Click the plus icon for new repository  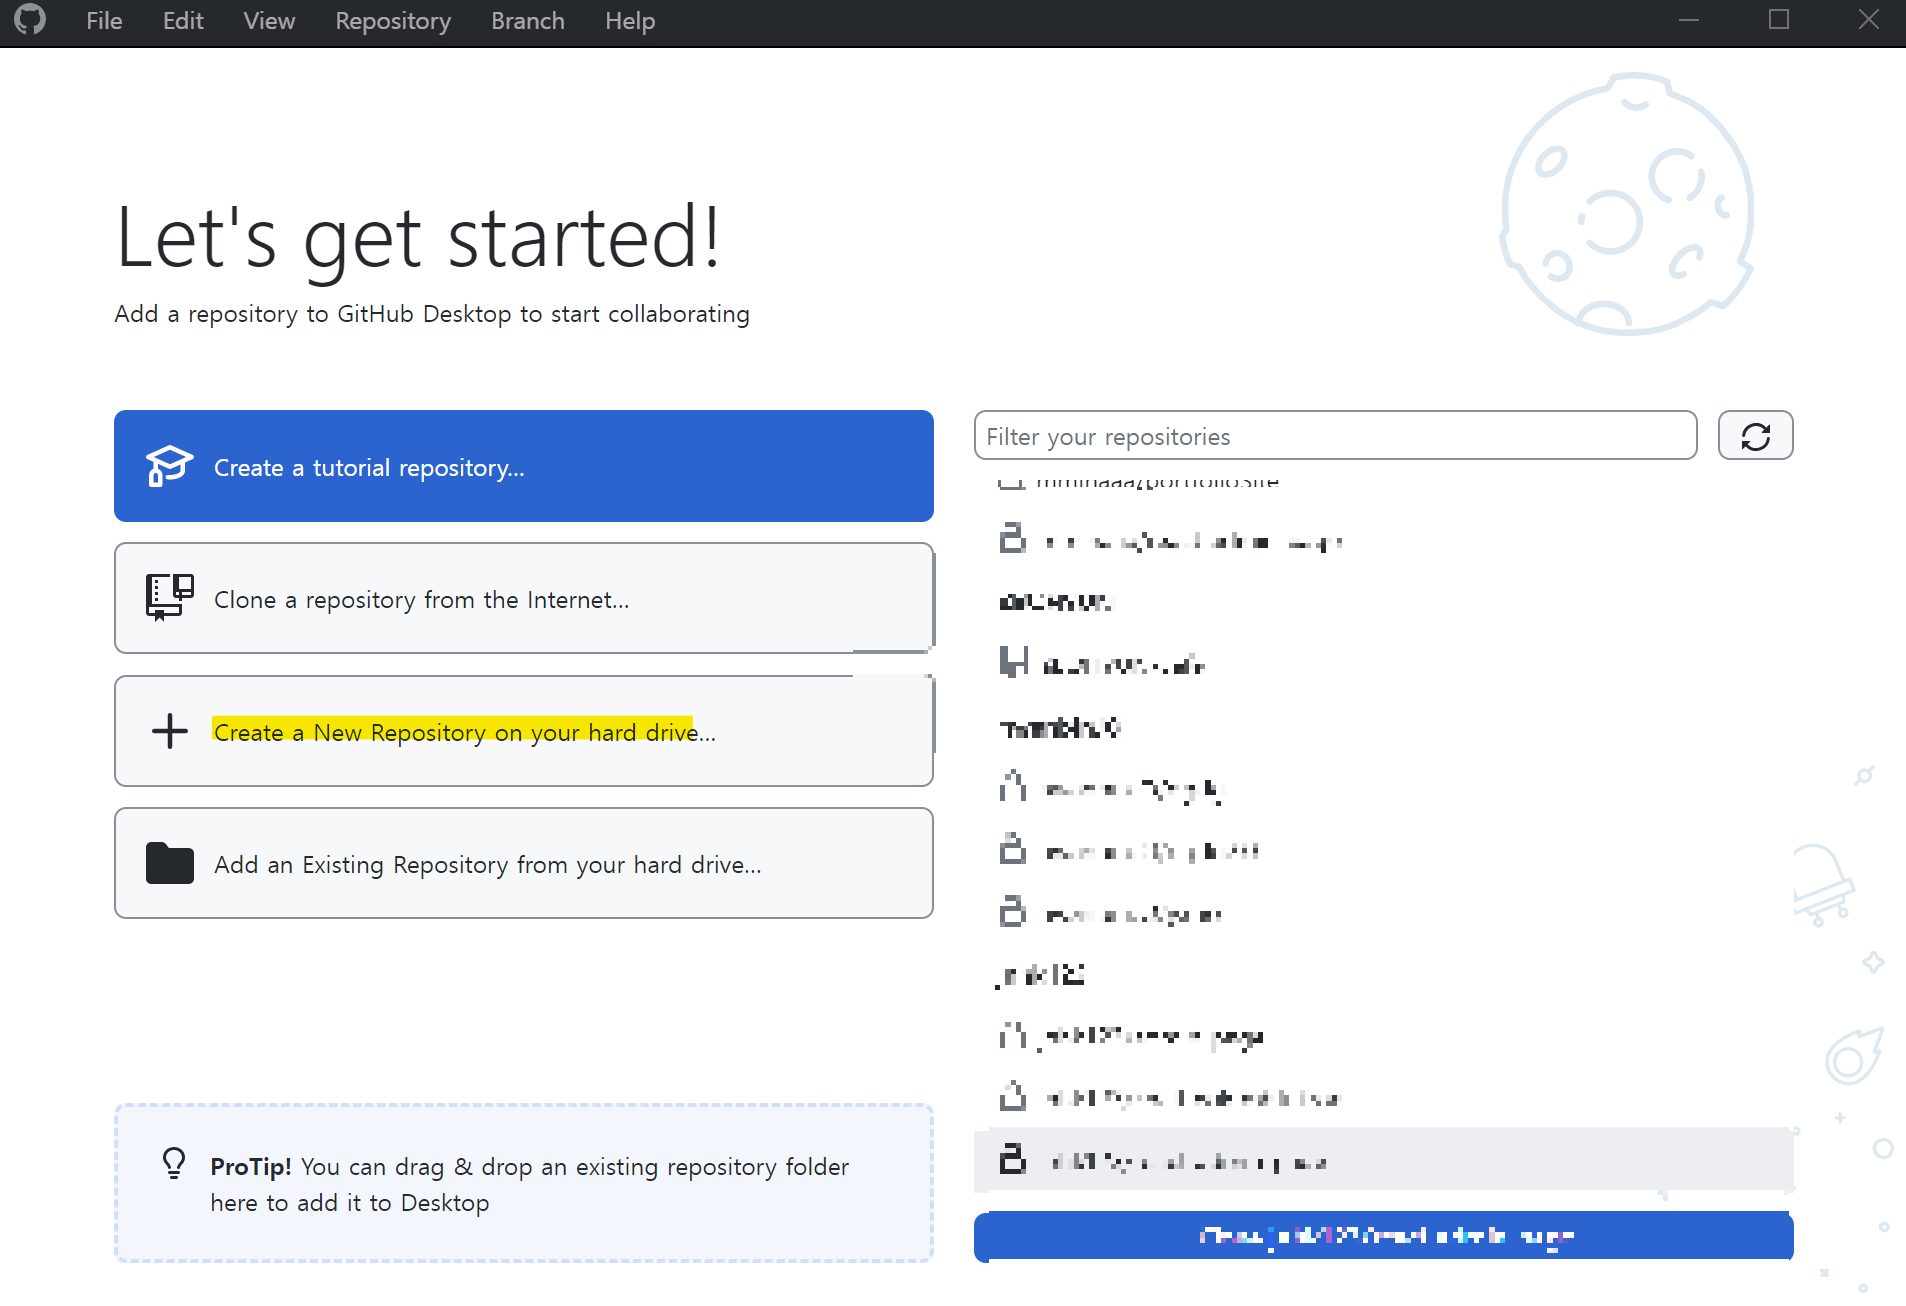pos(170,731)
